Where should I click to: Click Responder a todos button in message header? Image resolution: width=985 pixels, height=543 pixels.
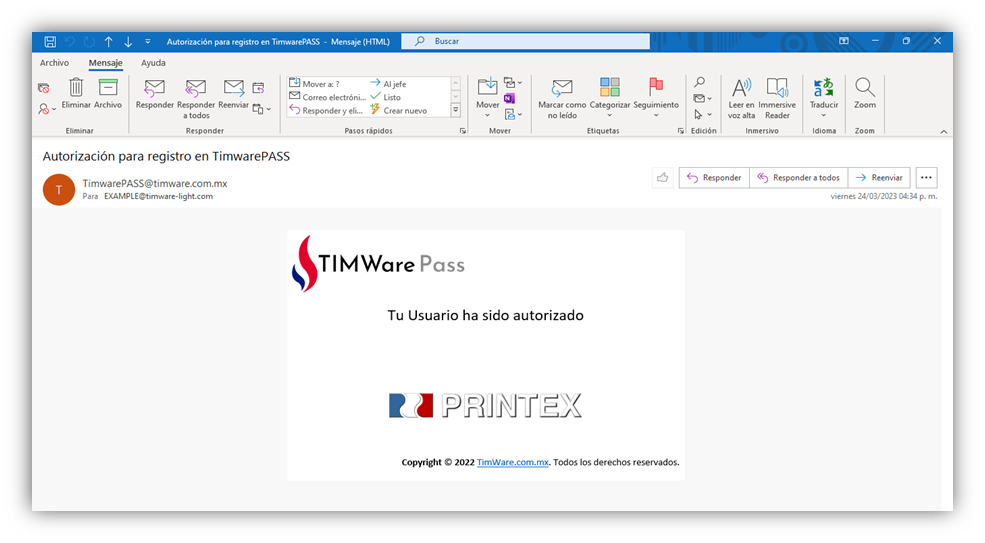pos(798,178)
